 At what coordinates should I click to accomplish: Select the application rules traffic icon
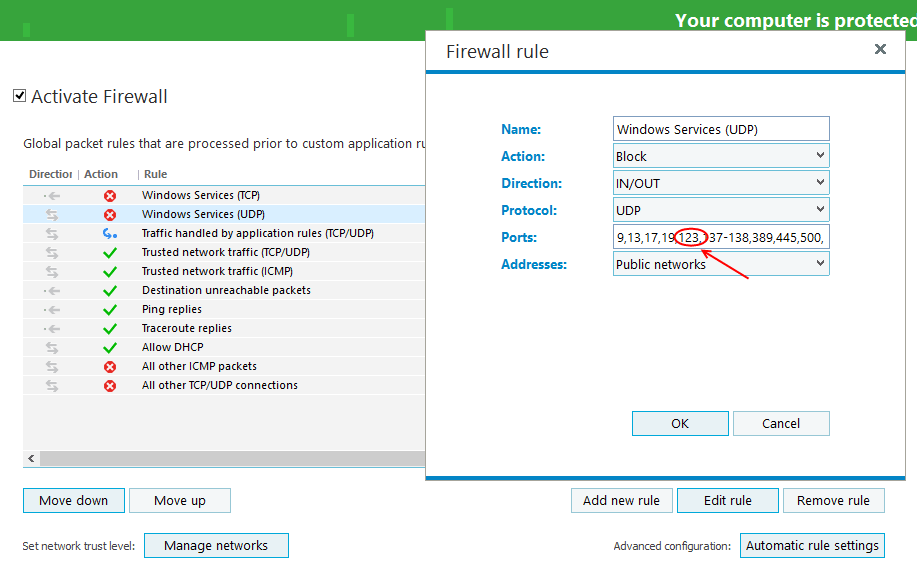point(110,233)
